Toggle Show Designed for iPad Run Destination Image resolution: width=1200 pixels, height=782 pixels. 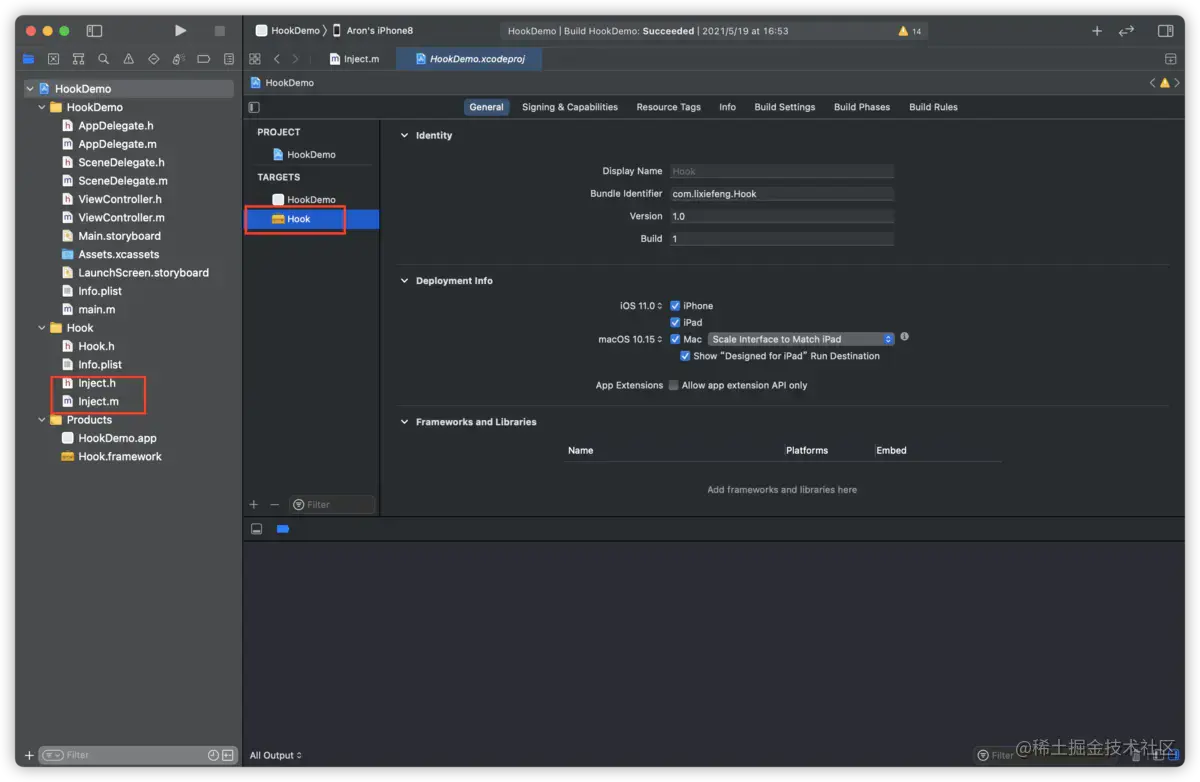click(685, 356)
